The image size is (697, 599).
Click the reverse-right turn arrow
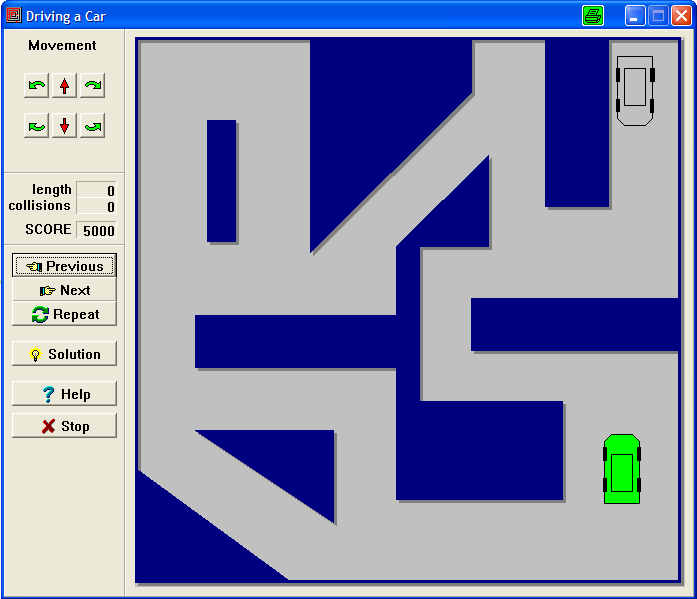(92, 126)
